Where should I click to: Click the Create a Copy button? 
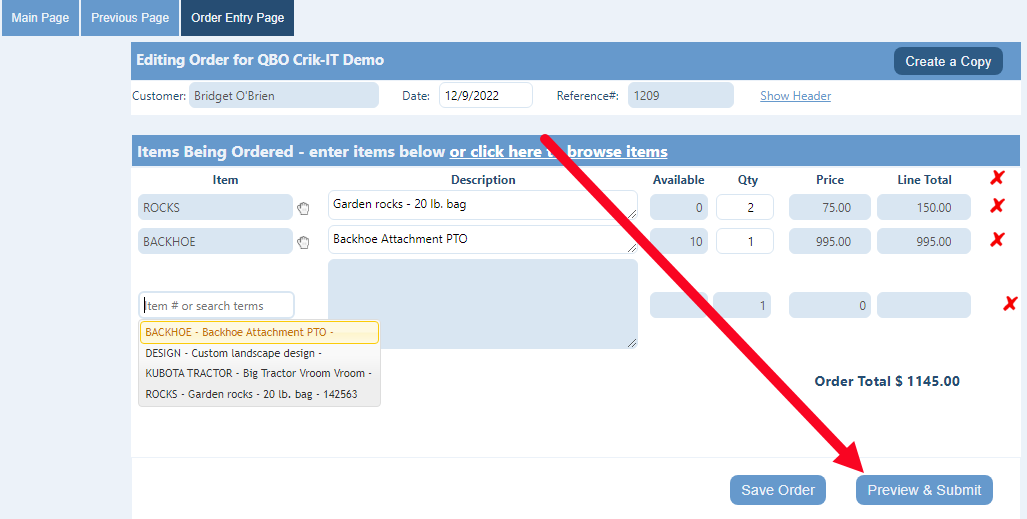click(x=947, y=61)
